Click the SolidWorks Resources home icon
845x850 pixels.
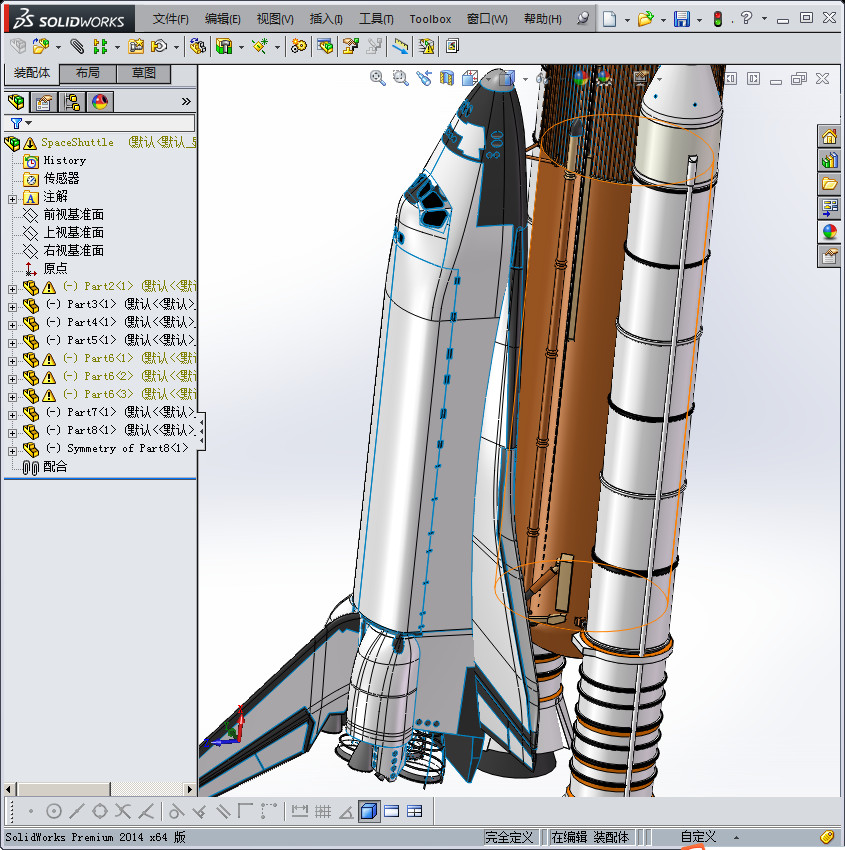tap(829, 137)
